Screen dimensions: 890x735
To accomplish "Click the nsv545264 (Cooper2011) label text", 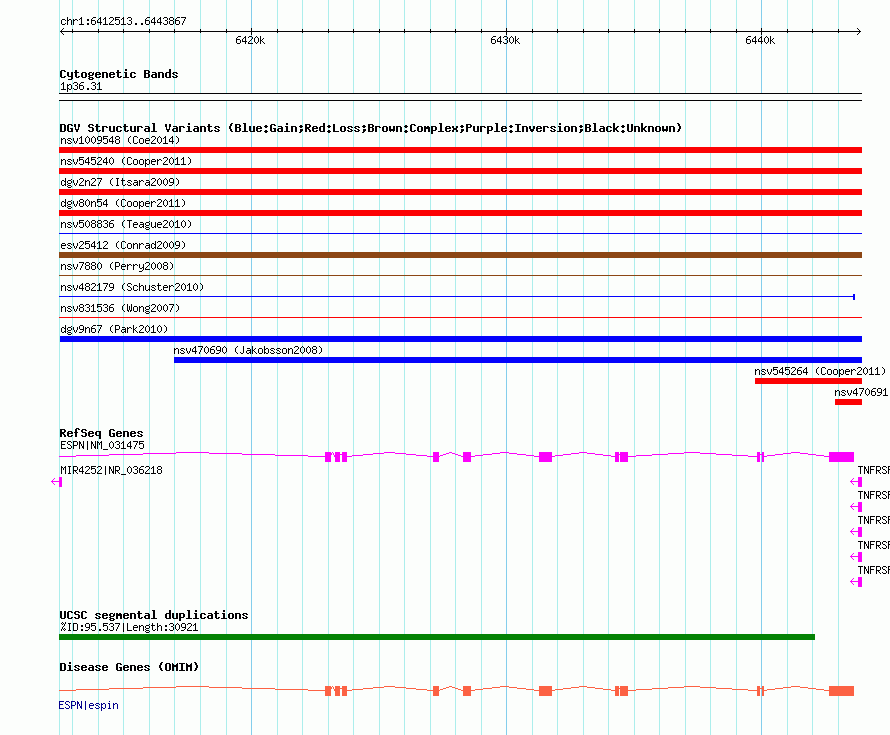I will click(x=820, y=371).
